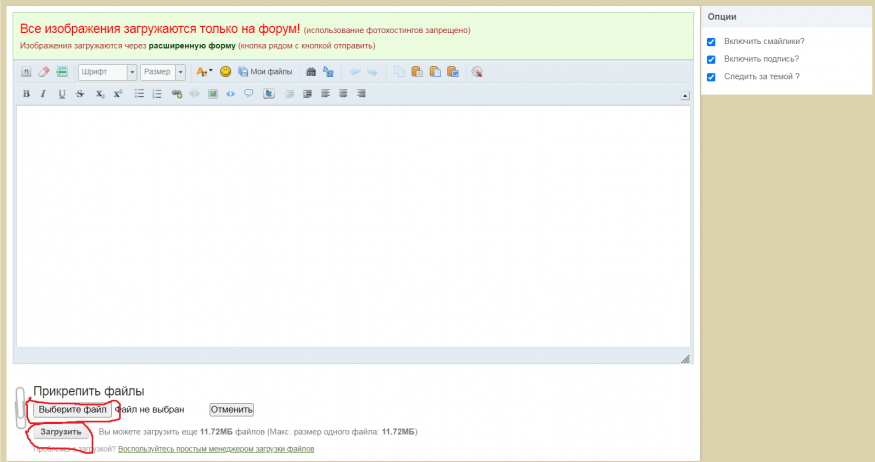
Task: Toggle Включить смайлики checkbox
Action: [711, 41]
